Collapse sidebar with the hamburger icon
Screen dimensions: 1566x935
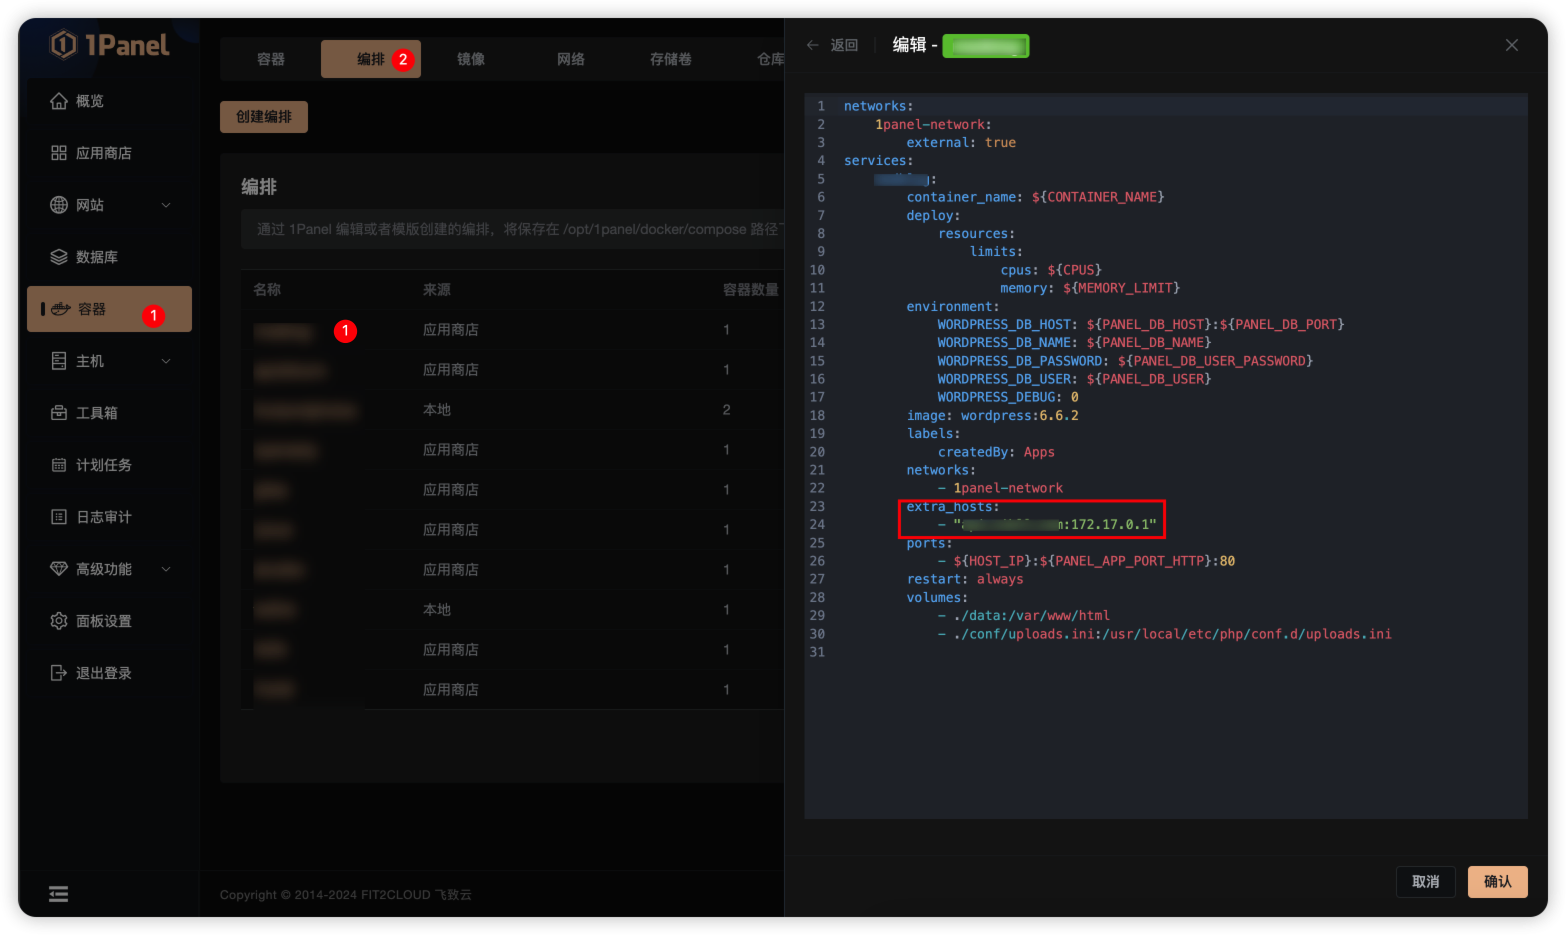click(x=59, y=894)
